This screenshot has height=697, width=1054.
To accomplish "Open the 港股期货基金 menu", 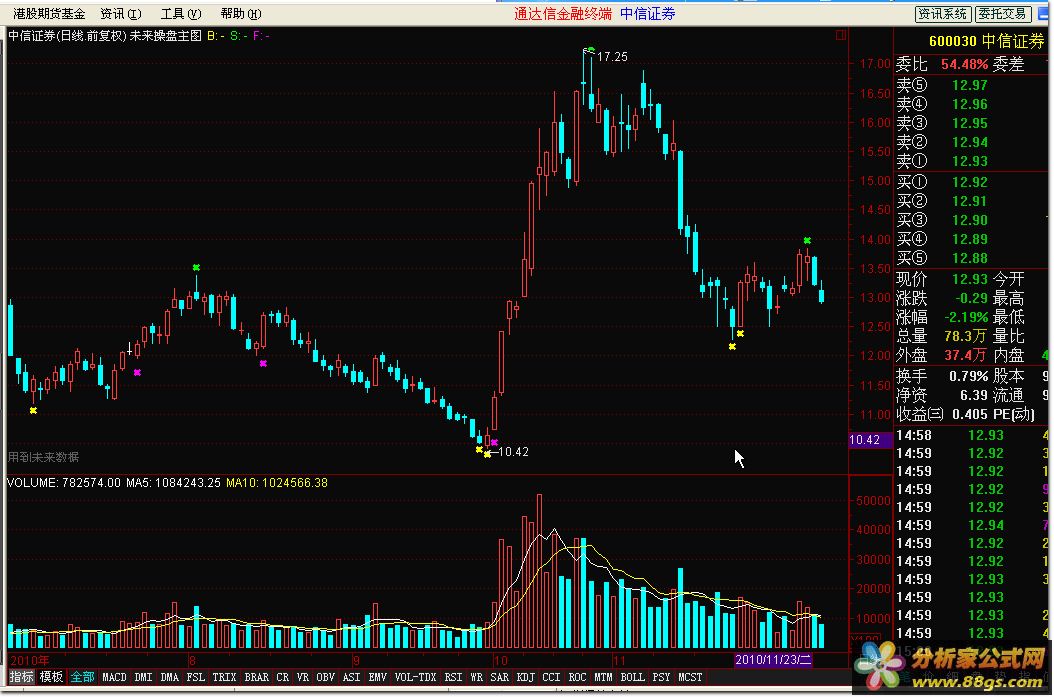I will pyautogui.click(x=49, y=13).
